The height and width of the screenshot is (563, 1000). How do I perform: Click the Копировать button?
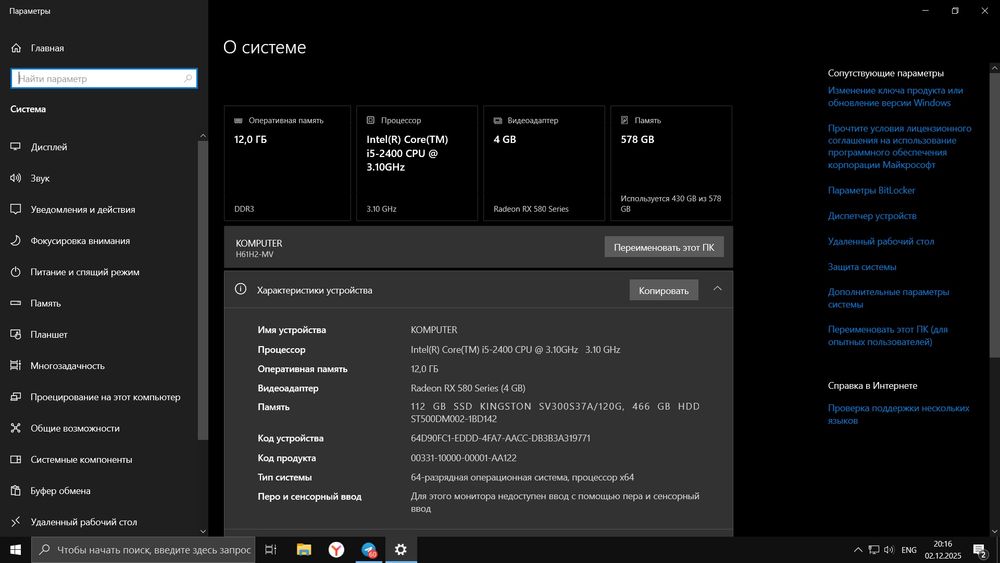663,290
